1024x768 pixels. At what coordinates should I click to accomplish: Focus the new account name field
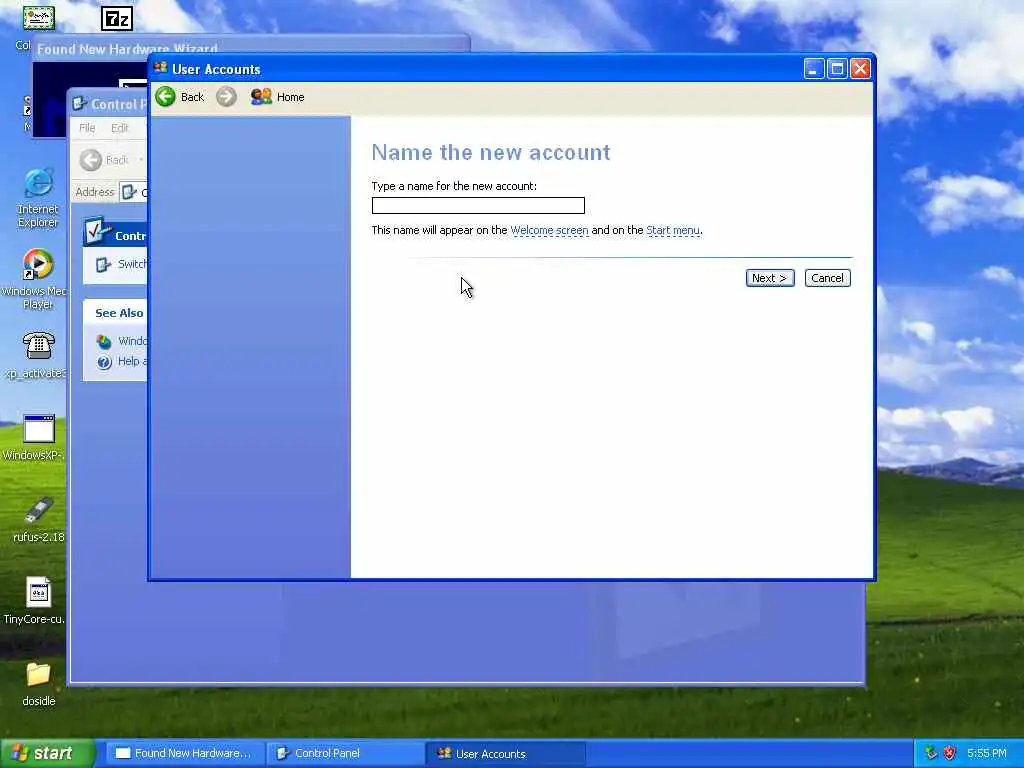pos(478,206)
